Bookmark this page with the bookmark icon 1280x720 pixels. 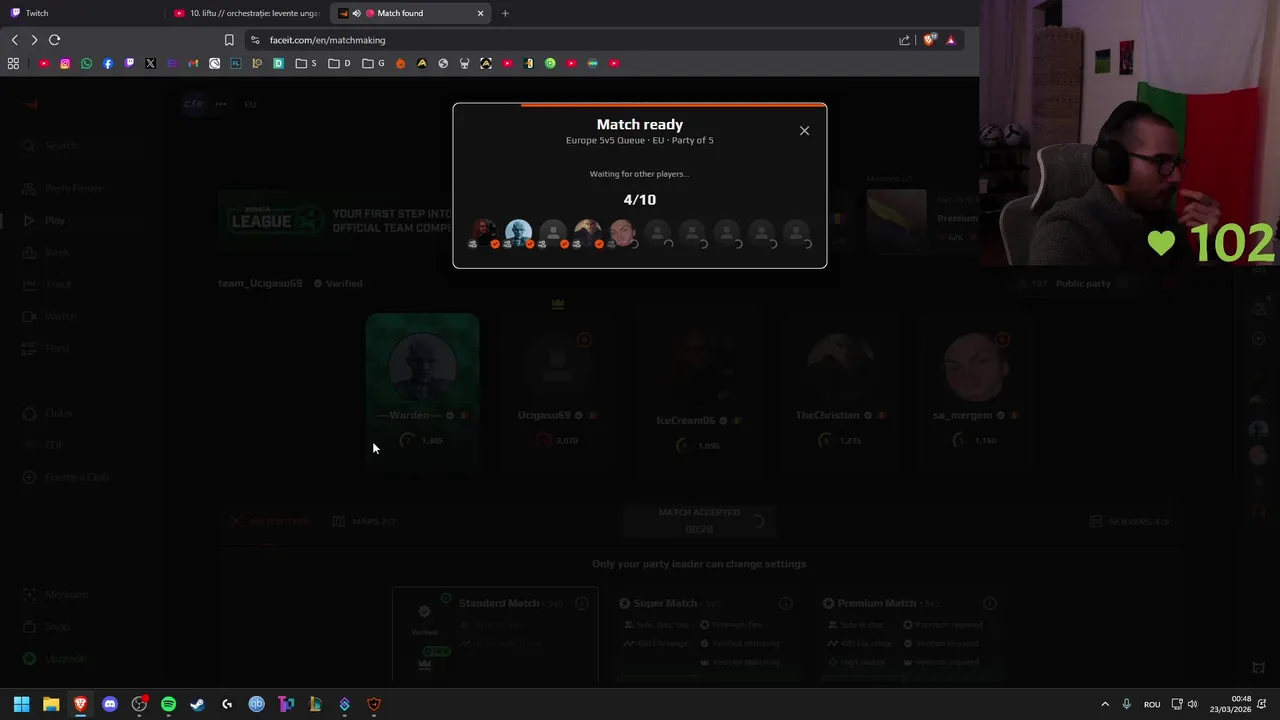pos(229,40)
